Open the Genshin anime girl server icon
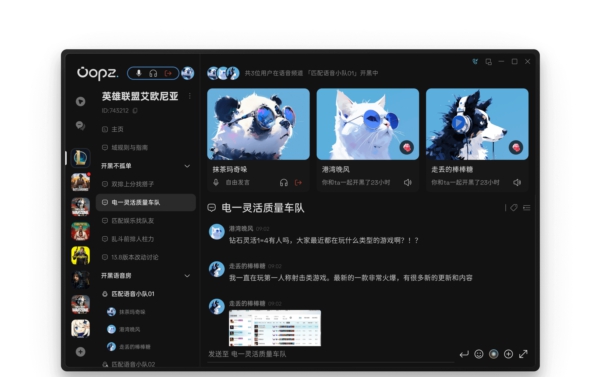Image resolution: width=600 pixels, height=377 pixels. pos(80,329)
